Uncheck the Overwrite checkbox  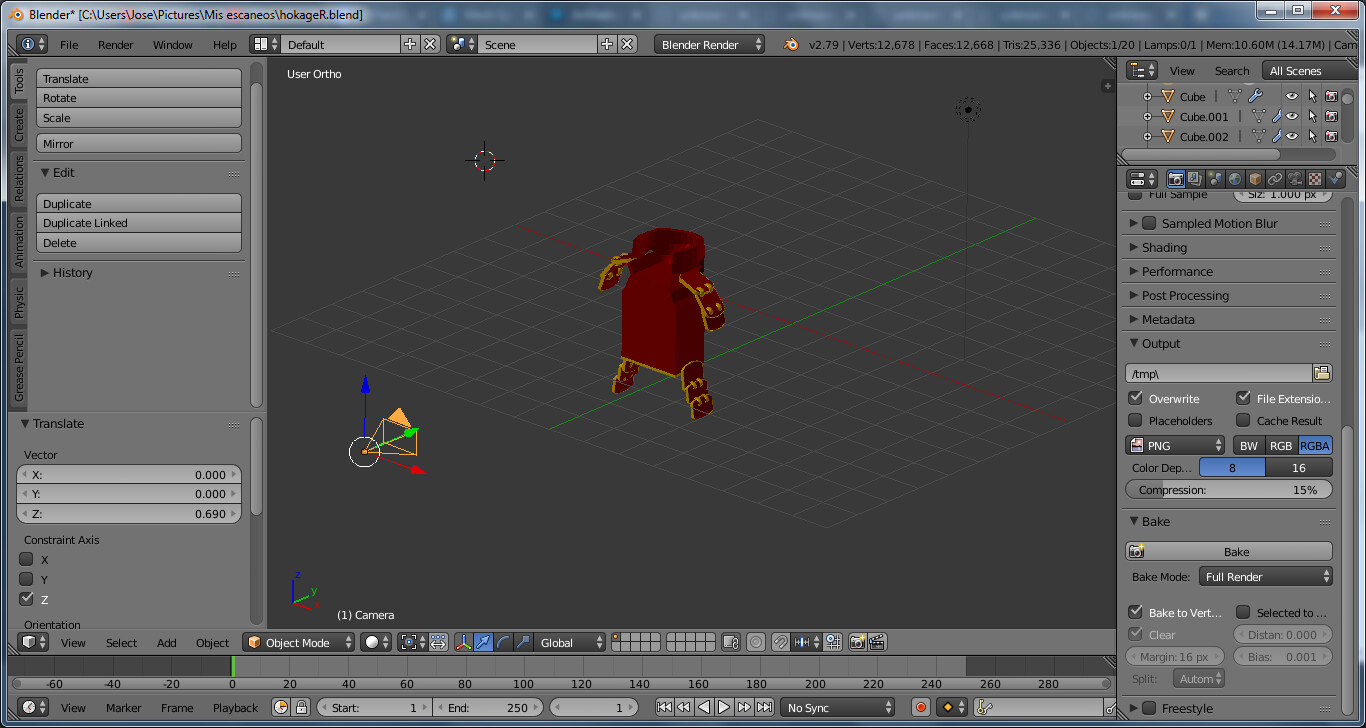[x=1135, y=398]
